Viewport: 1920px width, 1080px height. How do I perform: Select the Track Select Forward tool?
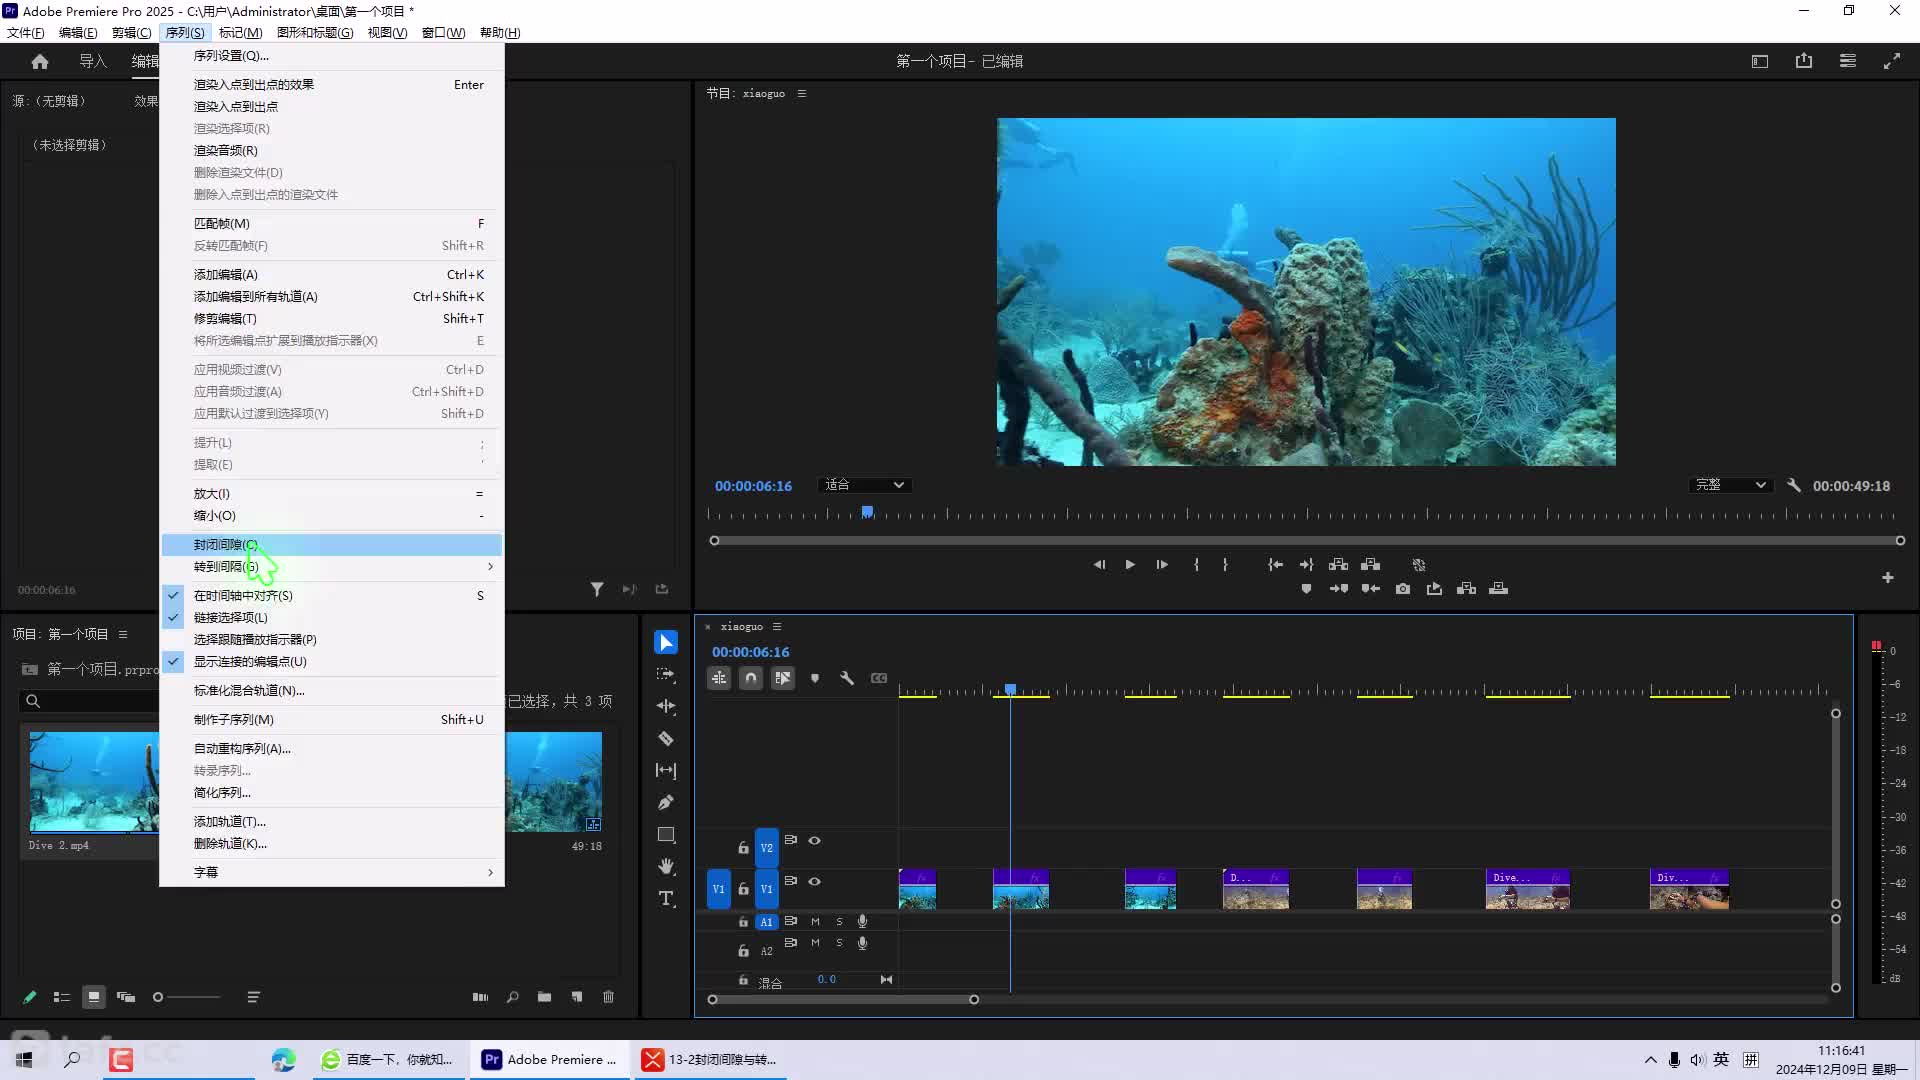[x=666, y=675]
